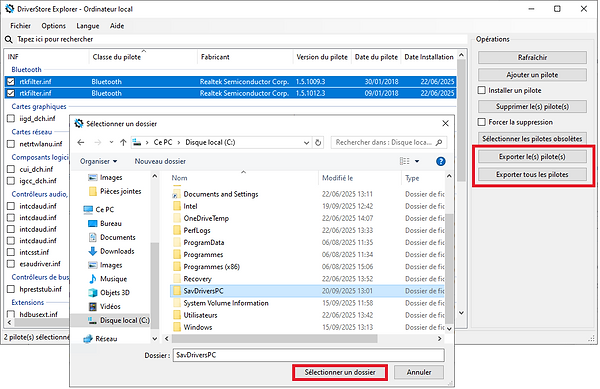The height and width of the screenshot is (389, 600).
Task: Click the back arrow in the folder dialog
Action: pos(81,142)
